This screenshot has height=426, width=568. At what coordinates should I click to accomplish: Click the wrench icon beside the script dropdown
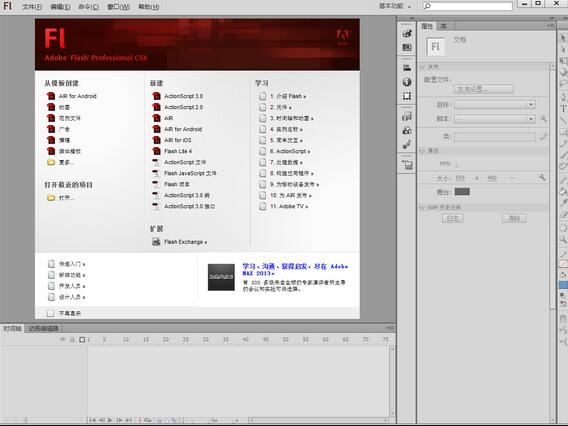pyautogui.click(x=543, y=118)
